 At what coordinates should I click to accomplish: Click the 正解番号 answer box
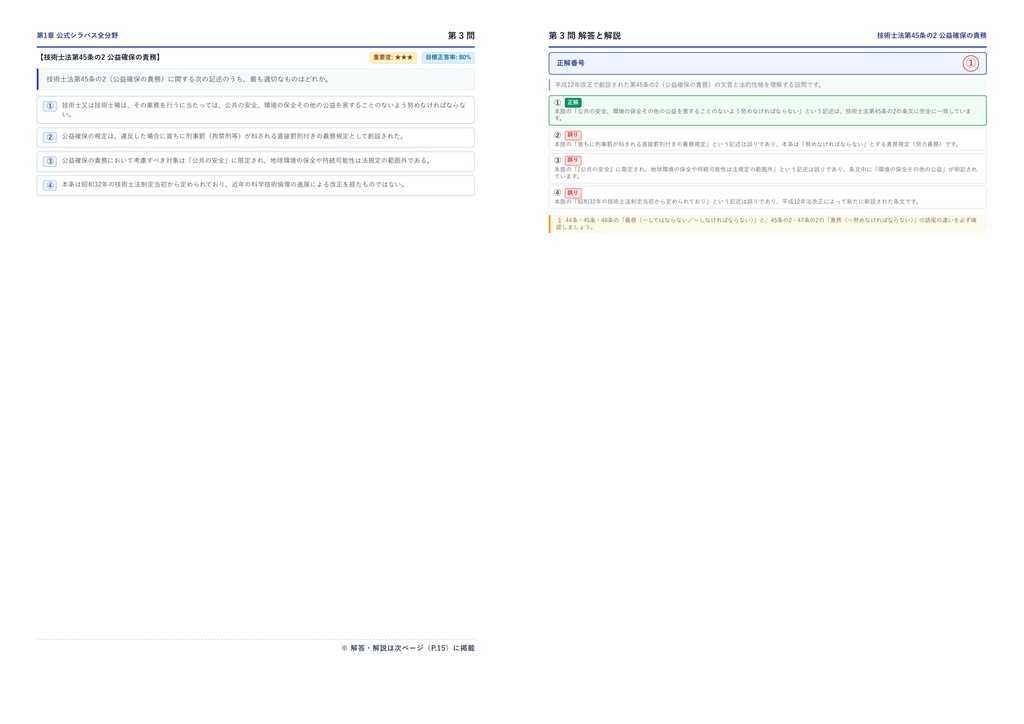click(x=767, y=63)
